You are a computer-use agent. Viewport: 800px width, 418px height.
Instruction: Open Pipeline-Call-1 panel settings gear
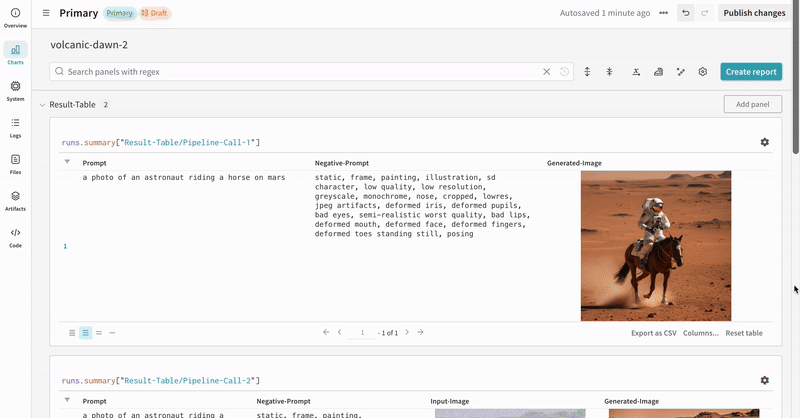click(765, 143)
